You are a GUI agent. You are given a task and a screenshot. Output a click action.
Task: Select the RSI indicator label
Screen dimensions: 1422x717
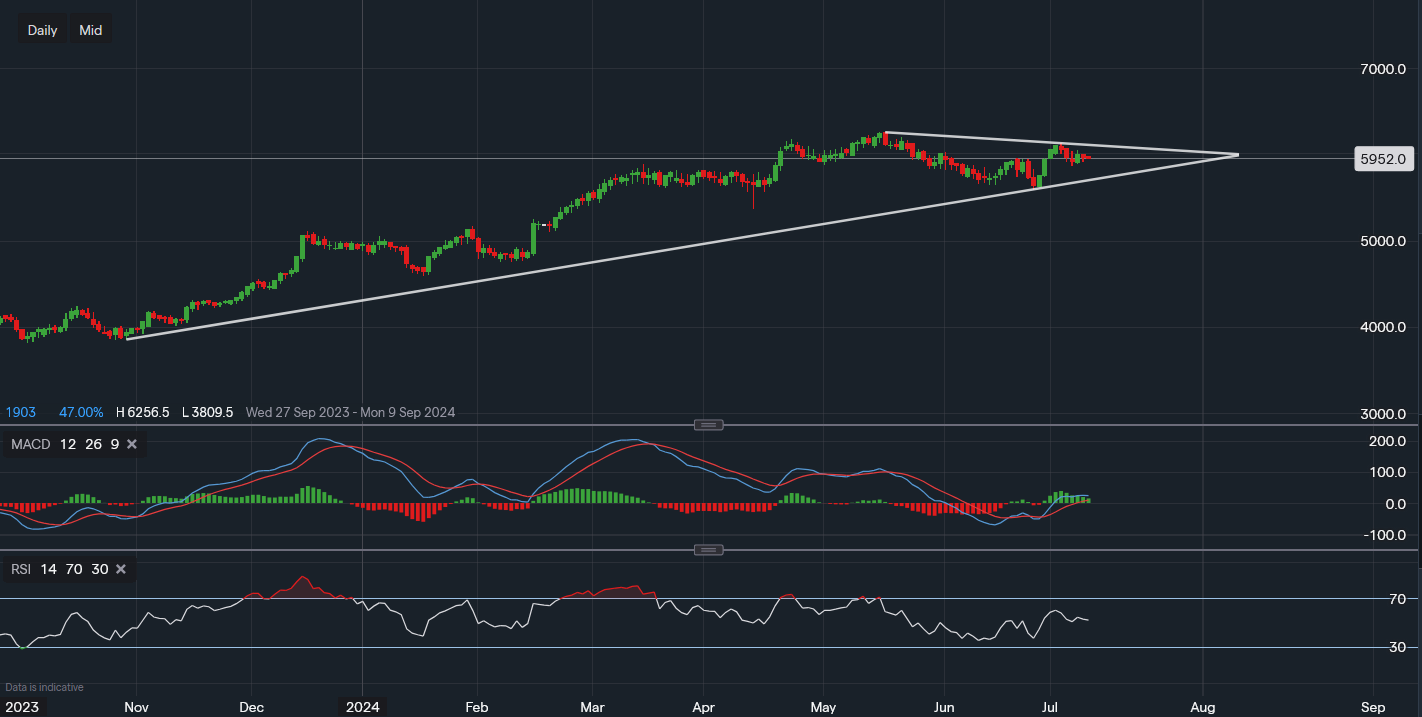tap(20, 569)
